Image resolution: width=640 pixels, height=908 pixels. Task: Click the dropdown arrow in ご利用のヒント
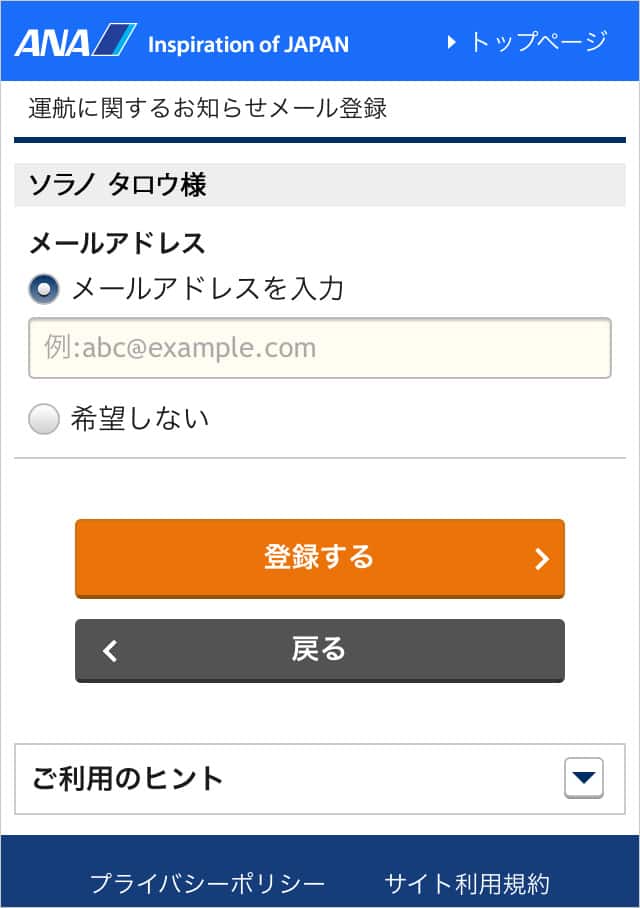(x=584, y=778)
